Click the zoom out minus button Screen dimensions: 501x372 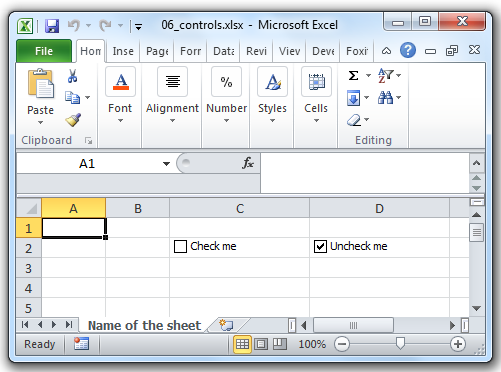(x=342, y=344)
